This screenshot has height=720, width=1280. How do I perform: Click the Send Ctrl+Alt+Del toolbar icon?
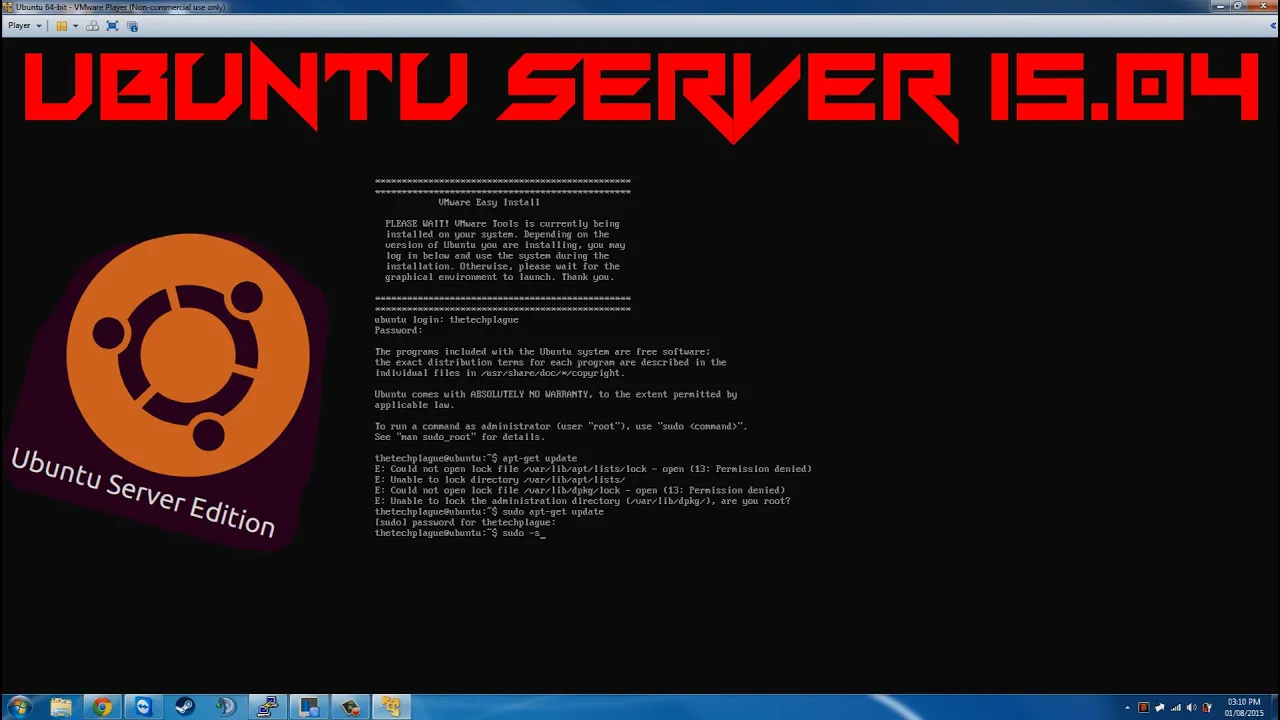point(93,26)
